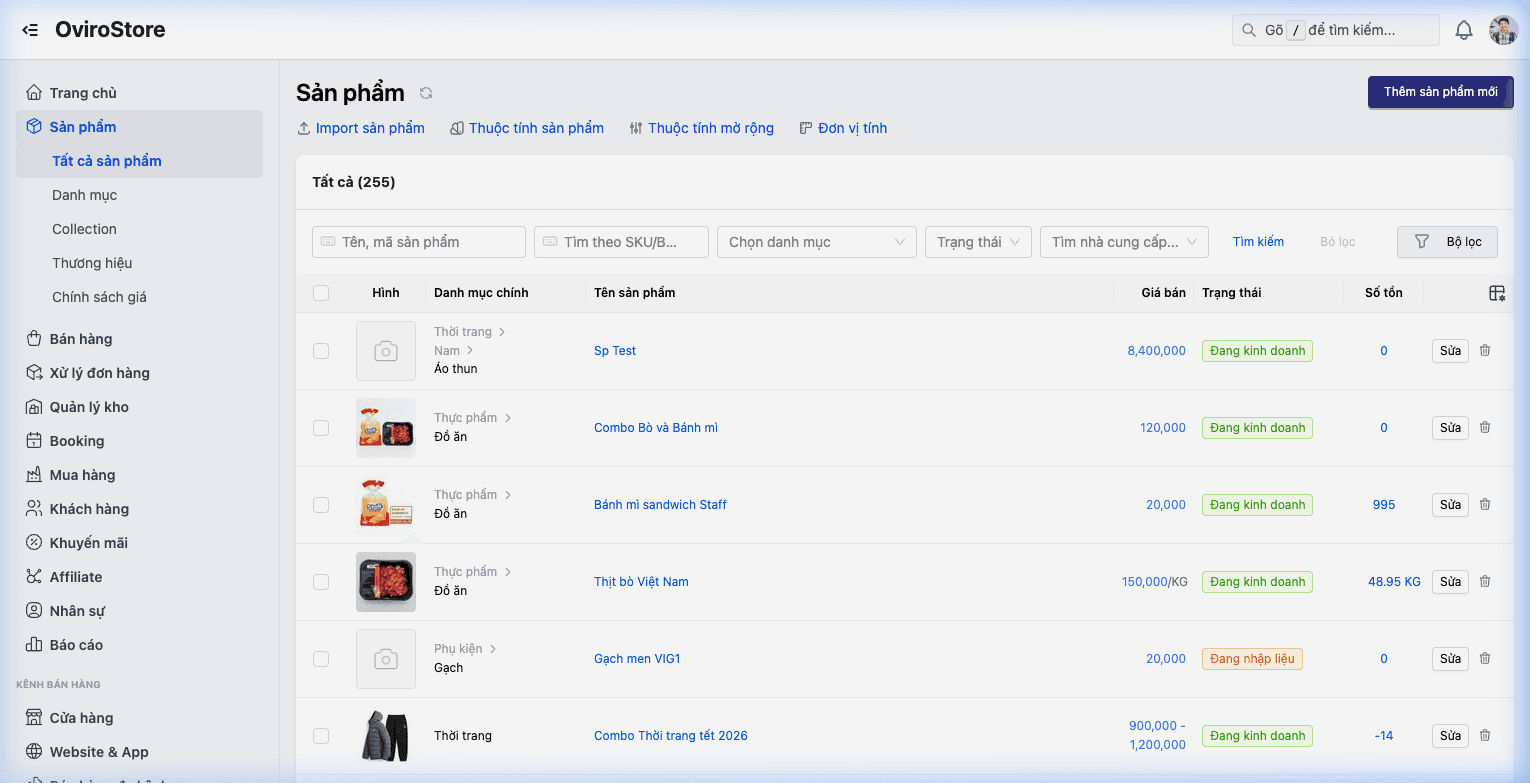Open the column settings icon above Số tồn
This screenshot has width=1530, height=783.
[x=1496, y=292]
